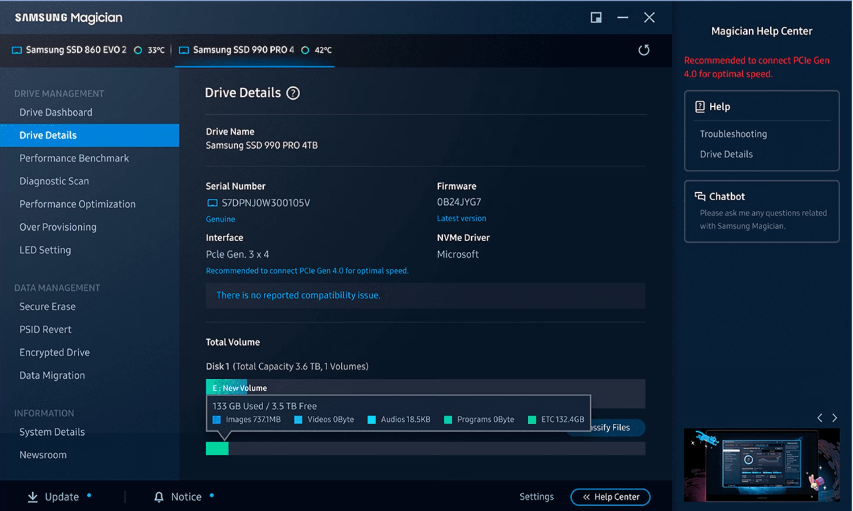Viewport: 853px width, 511px height.
Task: Collapse the Help Center panel
Action: [610, 497]
